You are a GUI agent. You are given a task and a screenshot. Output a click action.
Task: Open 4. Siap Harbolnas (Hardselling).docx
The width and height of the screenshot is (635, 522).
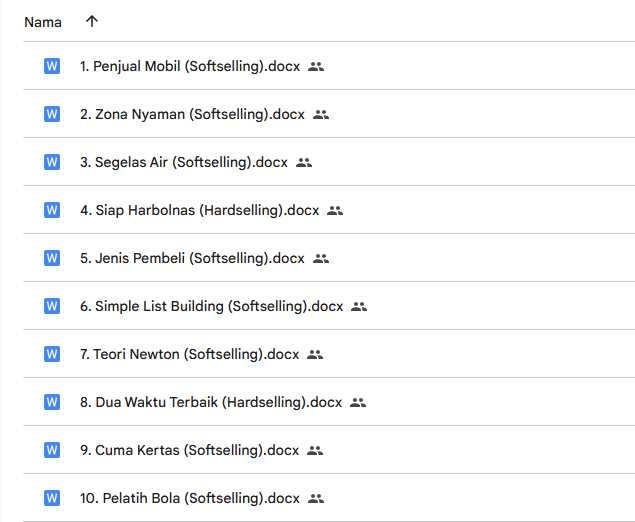pyautogui.click(x=199, y=210)
